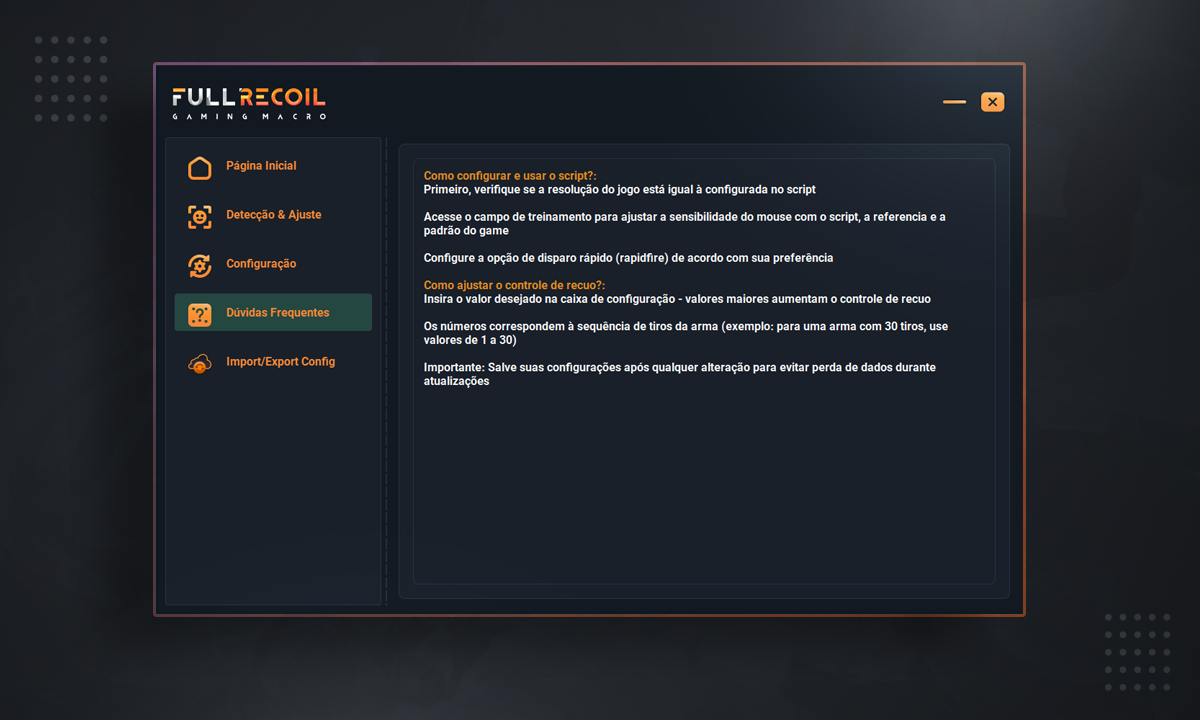This screenshot has height=720, width=1200.
Task: Click the text 'Os números correspondem à sequência'
Action: pos(685,333)
